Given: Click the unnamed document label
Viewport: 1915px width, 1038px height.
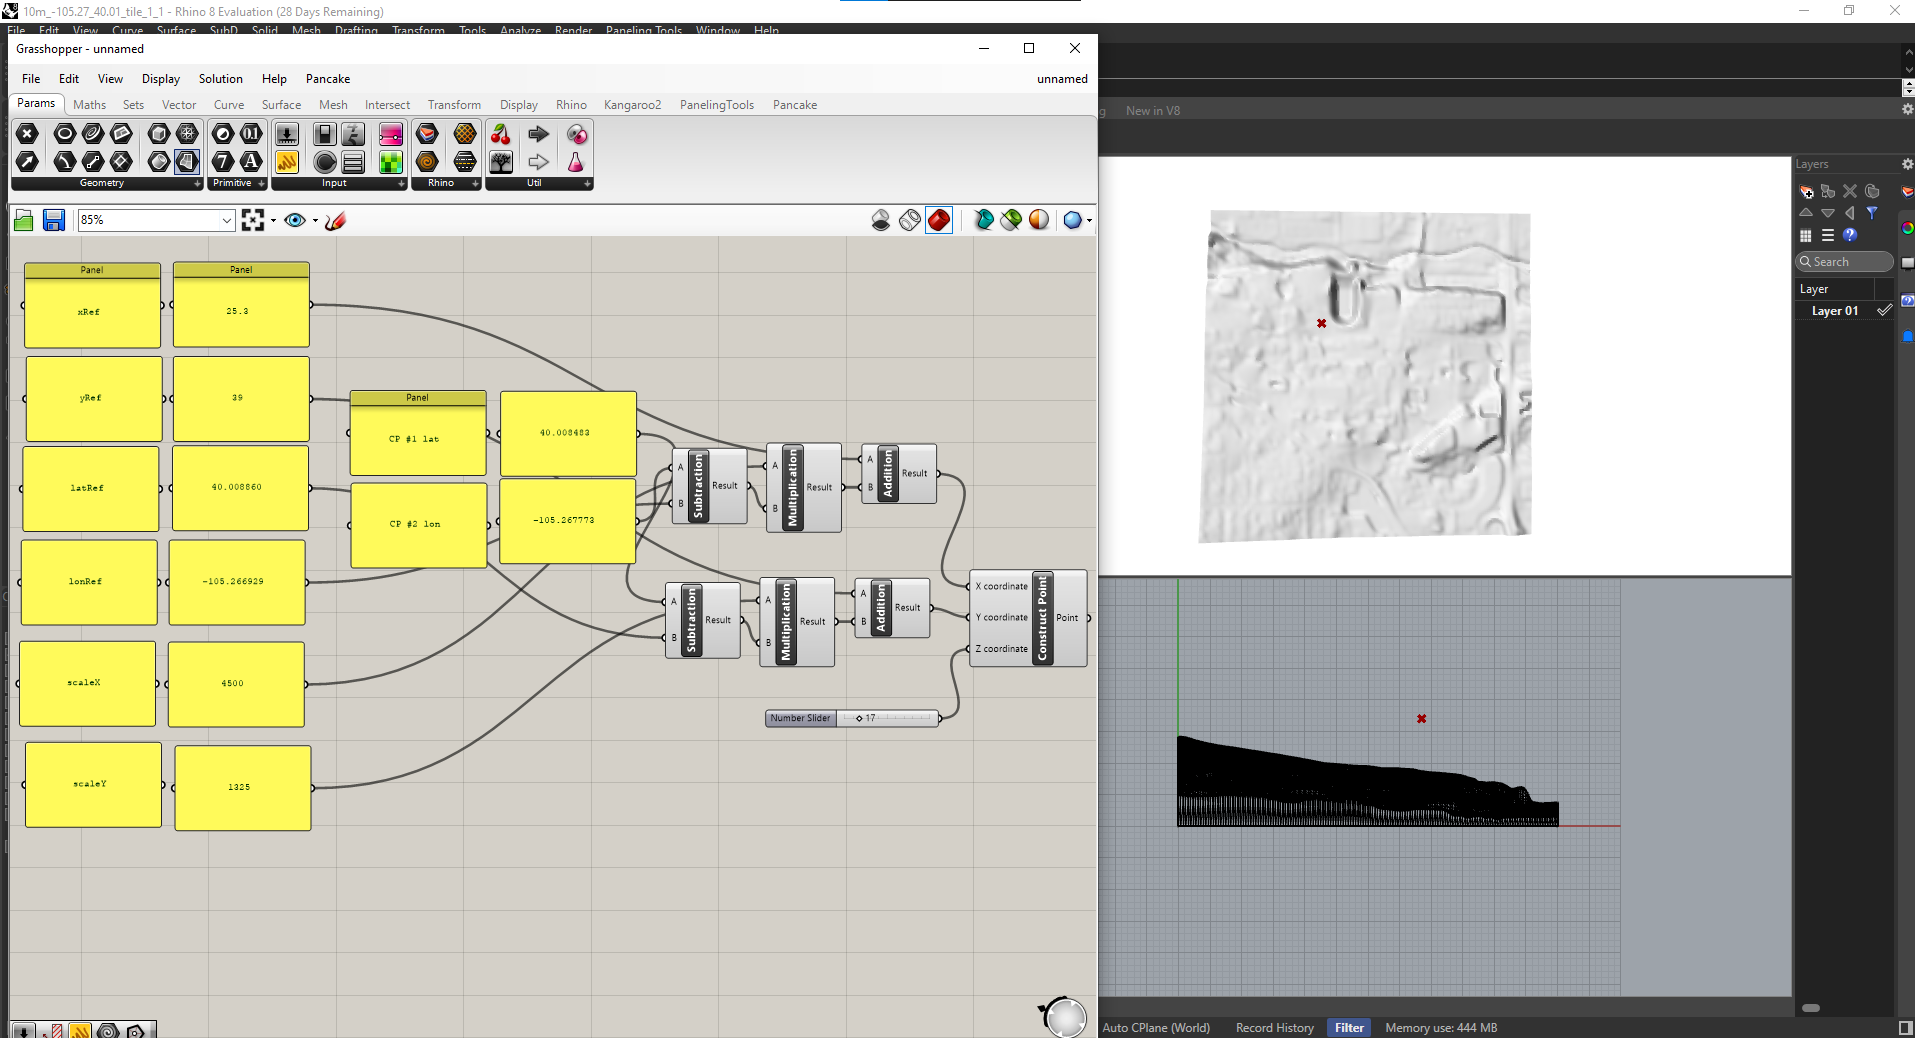Looking at the screenshot, I should [1062, 79].
